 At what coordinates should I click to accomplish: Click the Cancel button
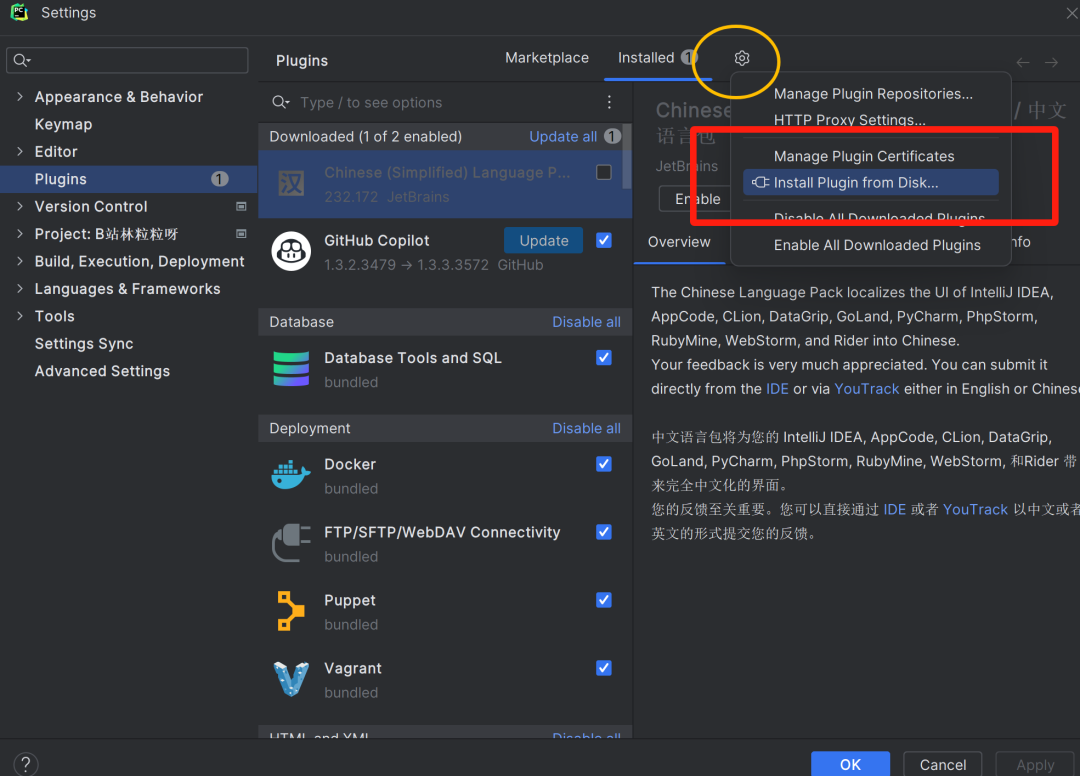click(942, 764)
